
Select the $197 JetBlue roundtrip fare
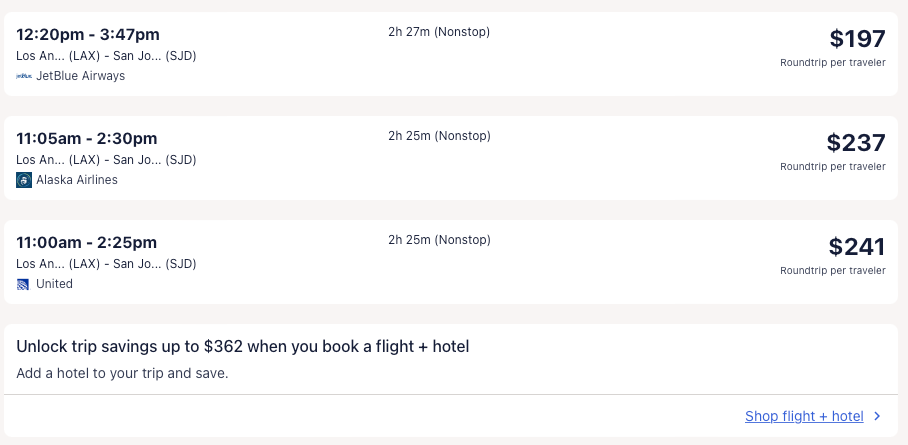click(857, 39)
